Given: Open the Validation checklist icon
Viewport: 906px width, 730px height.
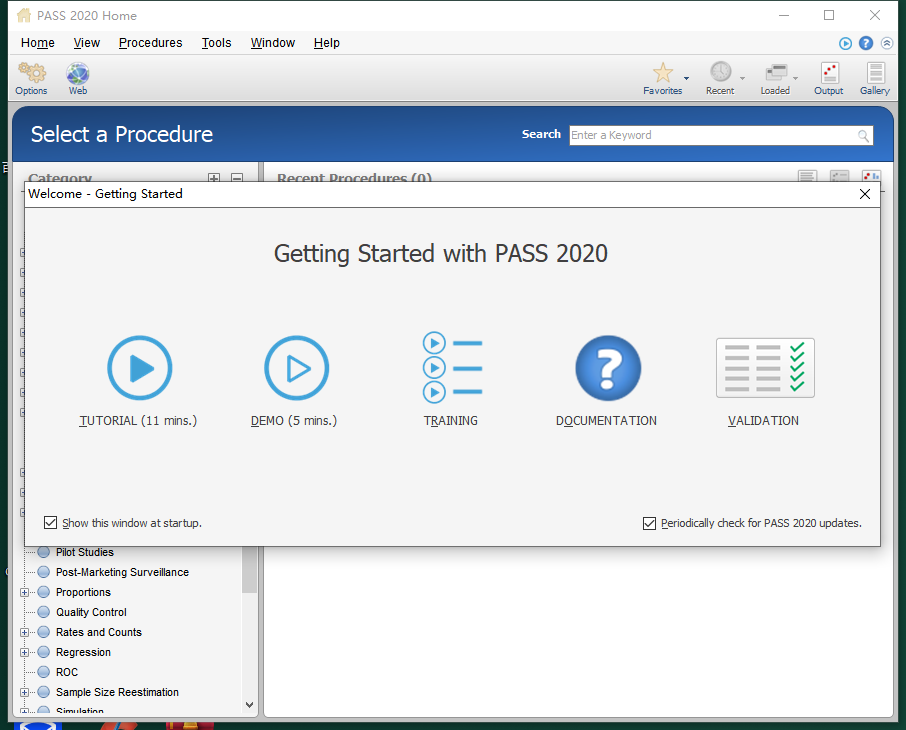Looking at the screenshot, I should [765, 368].
